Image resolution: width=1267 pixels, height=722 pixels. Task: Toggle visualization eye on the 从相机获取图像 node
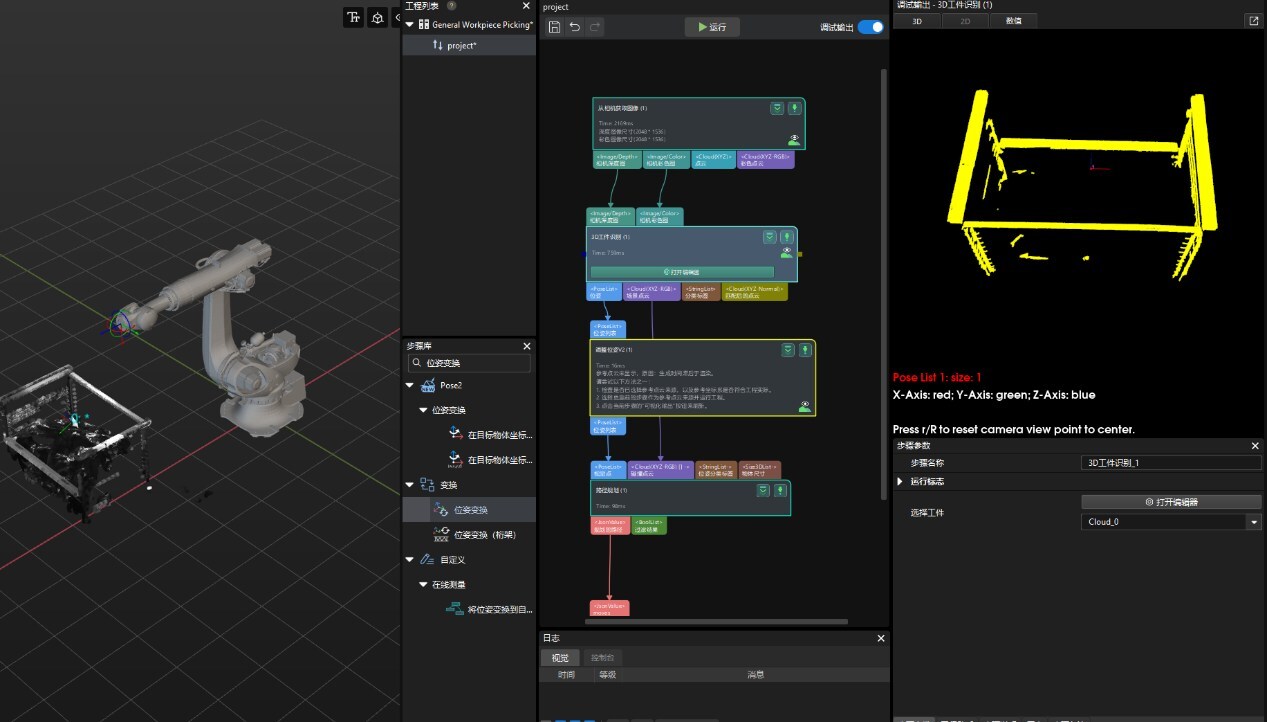(x=794, y=140)
